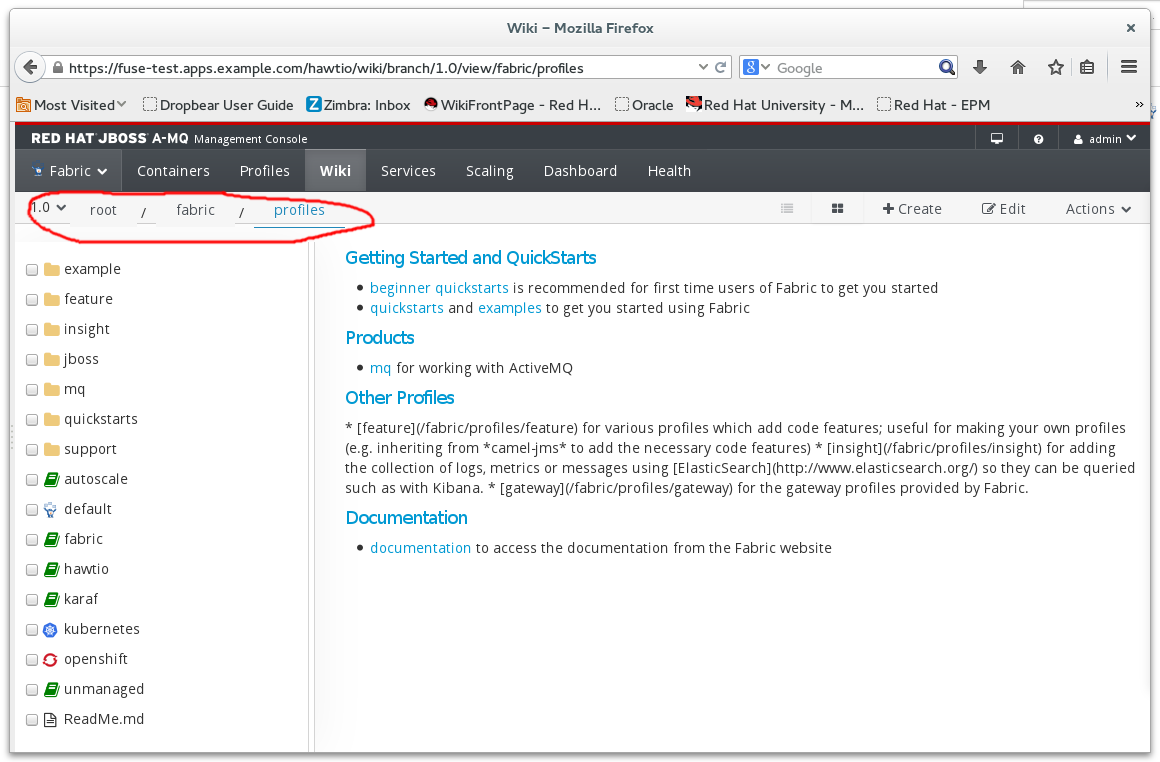Click the red openshift icon

click(x=50, y=659)
